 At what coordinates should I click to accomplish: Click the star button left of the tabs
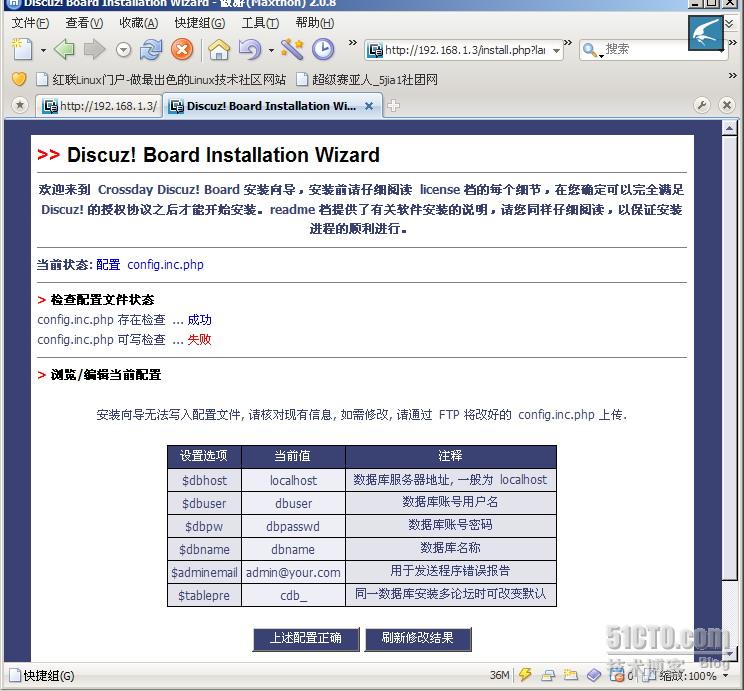19,105
